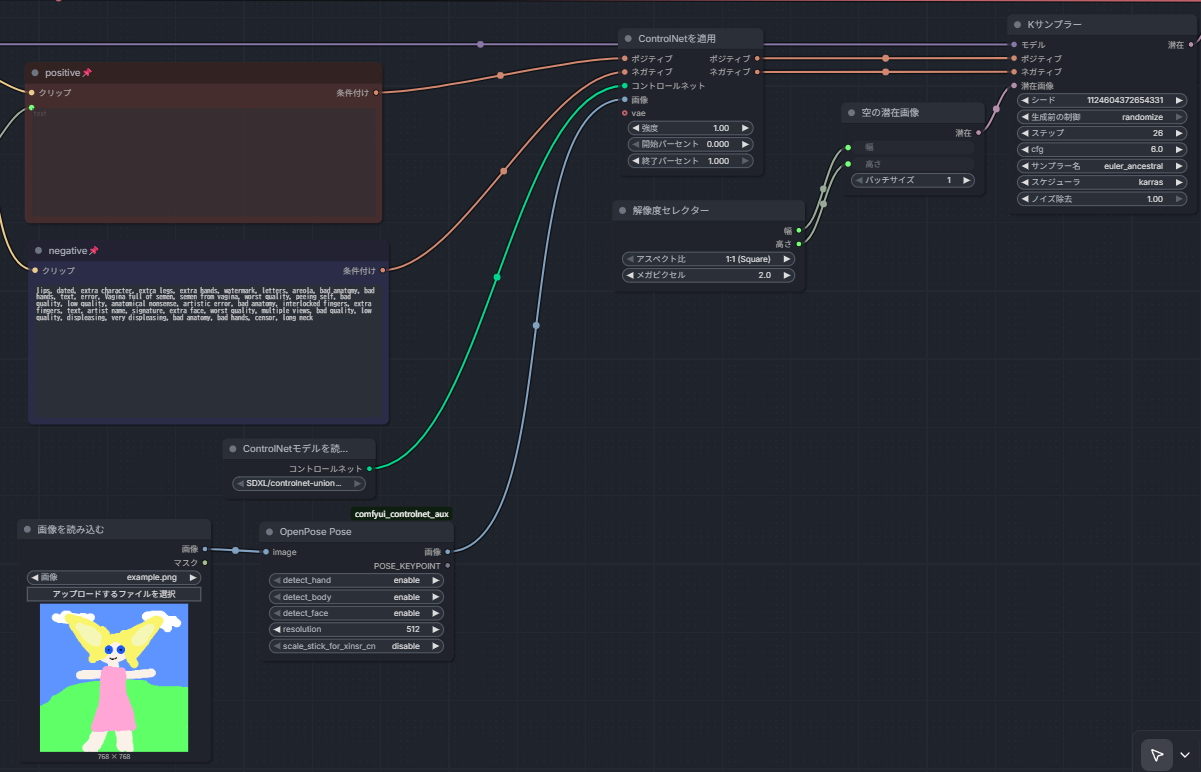Open the アスペクト比 1:1 (Square) dropdown
Viewport: 1201px width, 772px height.
[x=708, y=258]
